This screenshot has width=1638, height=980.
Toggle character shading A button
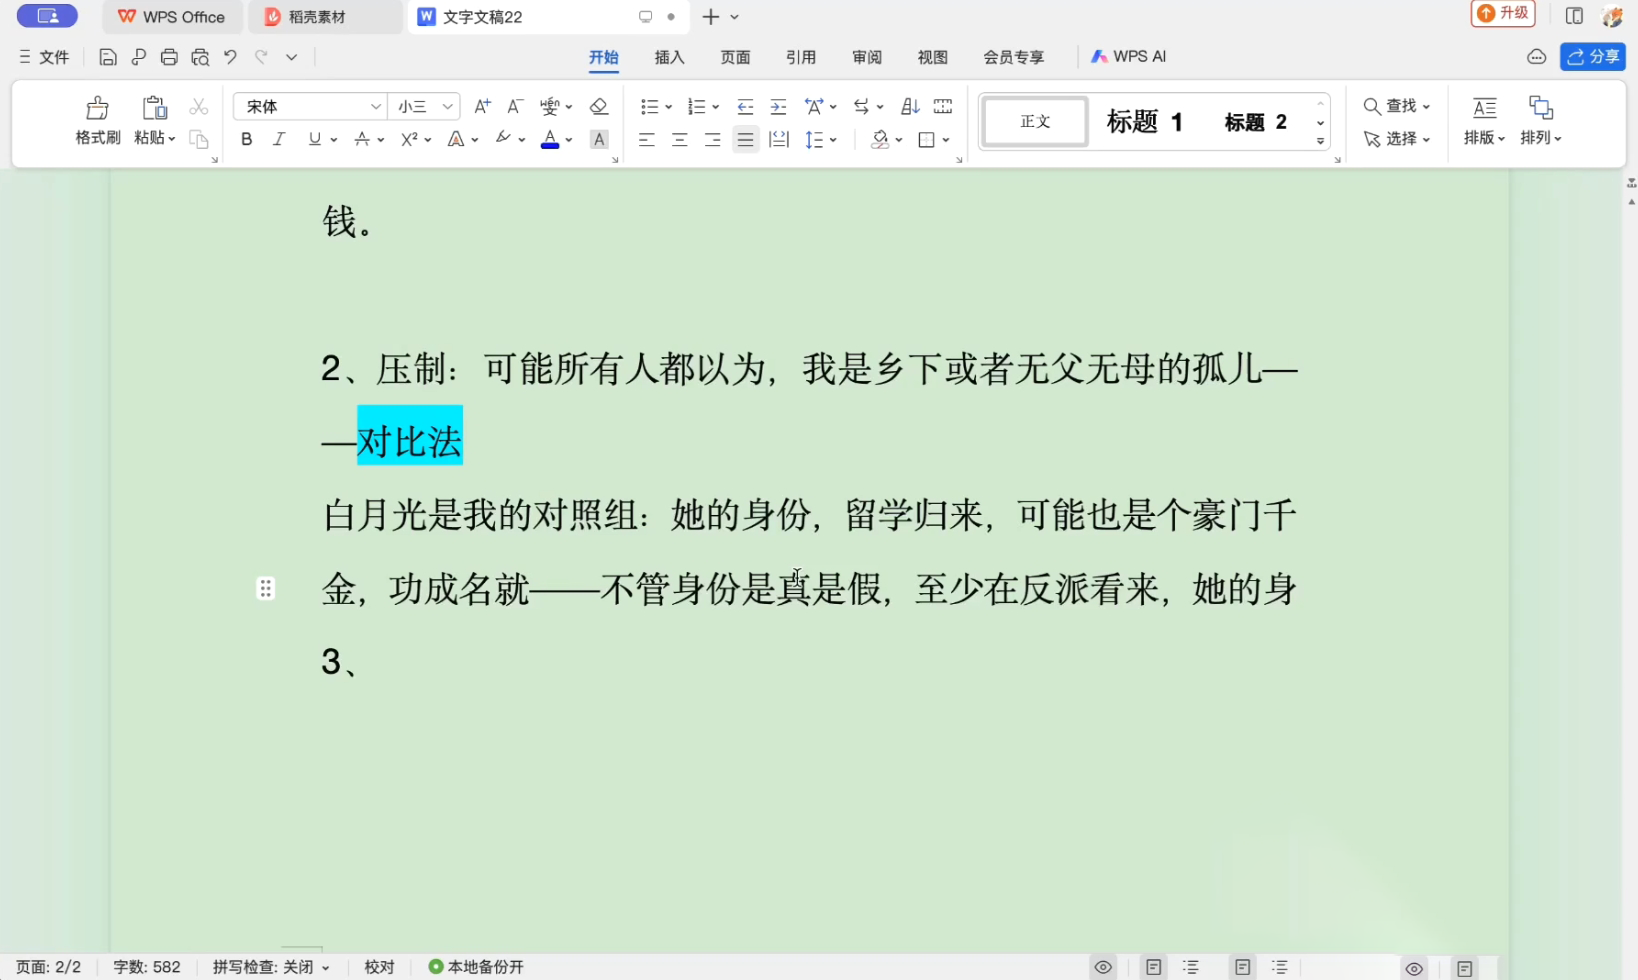point(599,139)
